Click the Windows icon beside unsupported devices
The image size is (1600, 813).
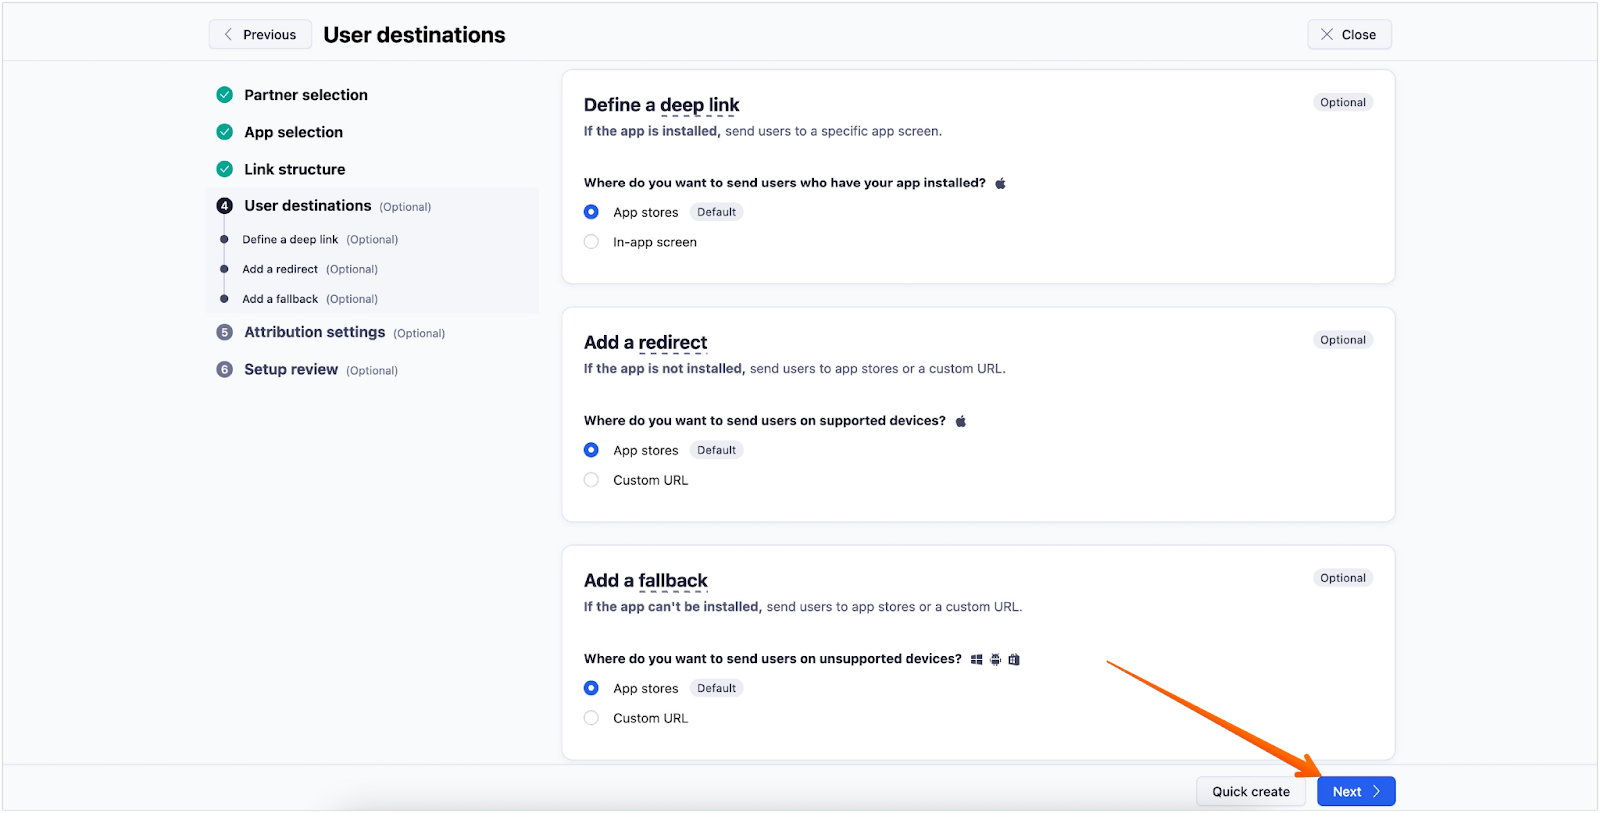click(x=976, y=659)
